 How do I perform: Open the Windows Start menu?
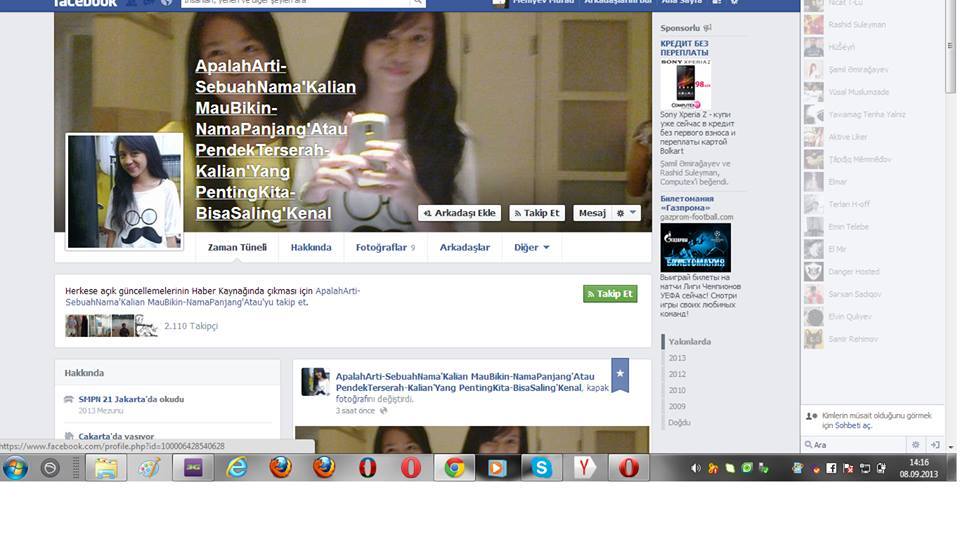click(15, 469)
